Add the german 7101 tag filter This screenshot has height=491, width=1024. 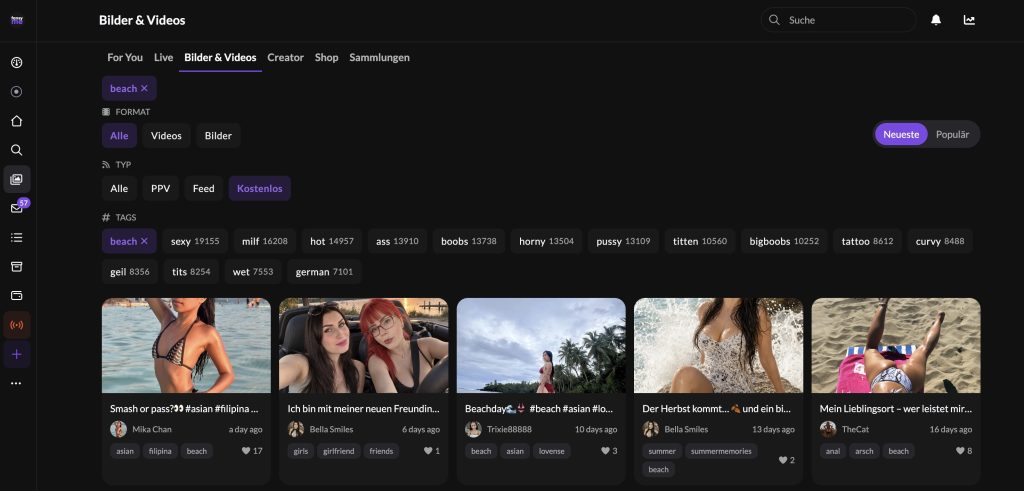point(324,272)
